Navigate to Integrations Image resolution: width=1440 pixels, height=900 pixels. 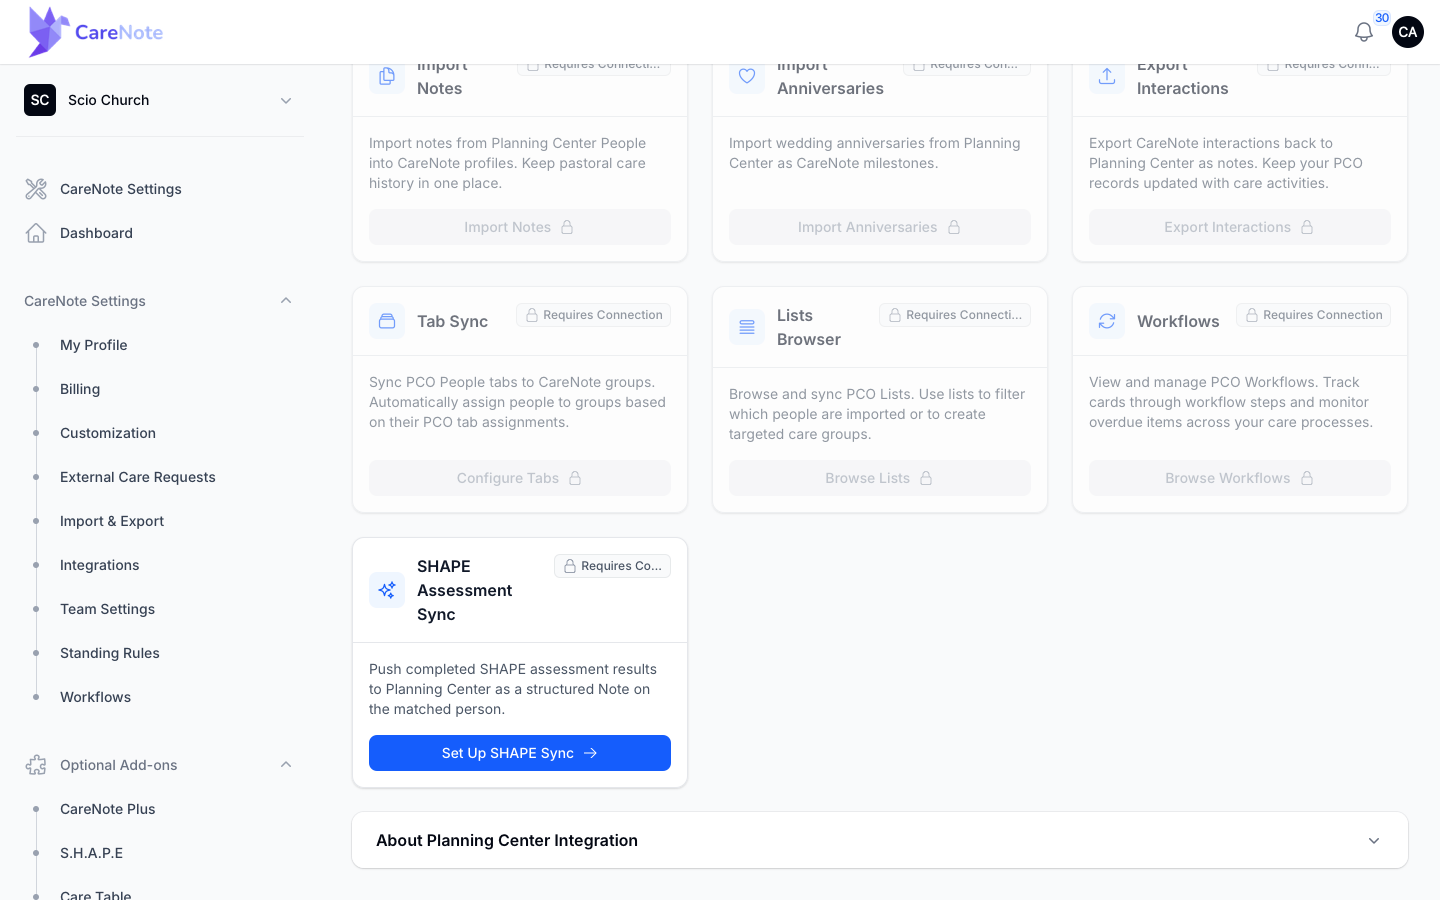tap(100, 565)
